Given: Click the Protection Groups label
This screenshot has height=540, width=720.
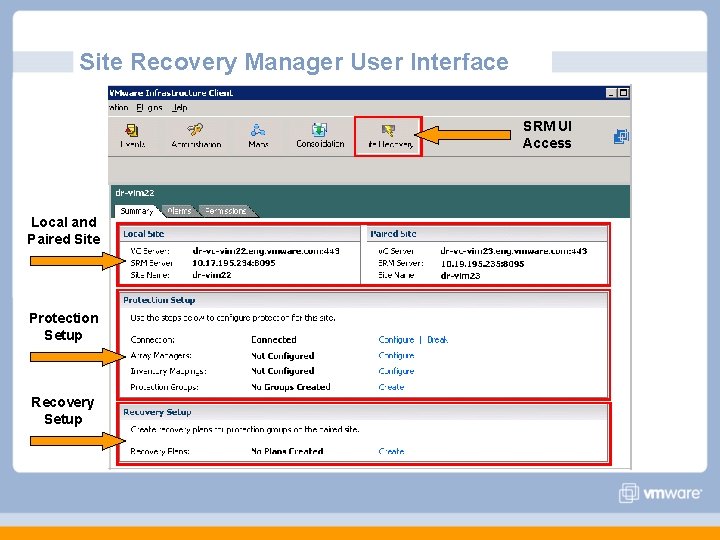Looking at the screenshot, I should click(x=164, y=387).
